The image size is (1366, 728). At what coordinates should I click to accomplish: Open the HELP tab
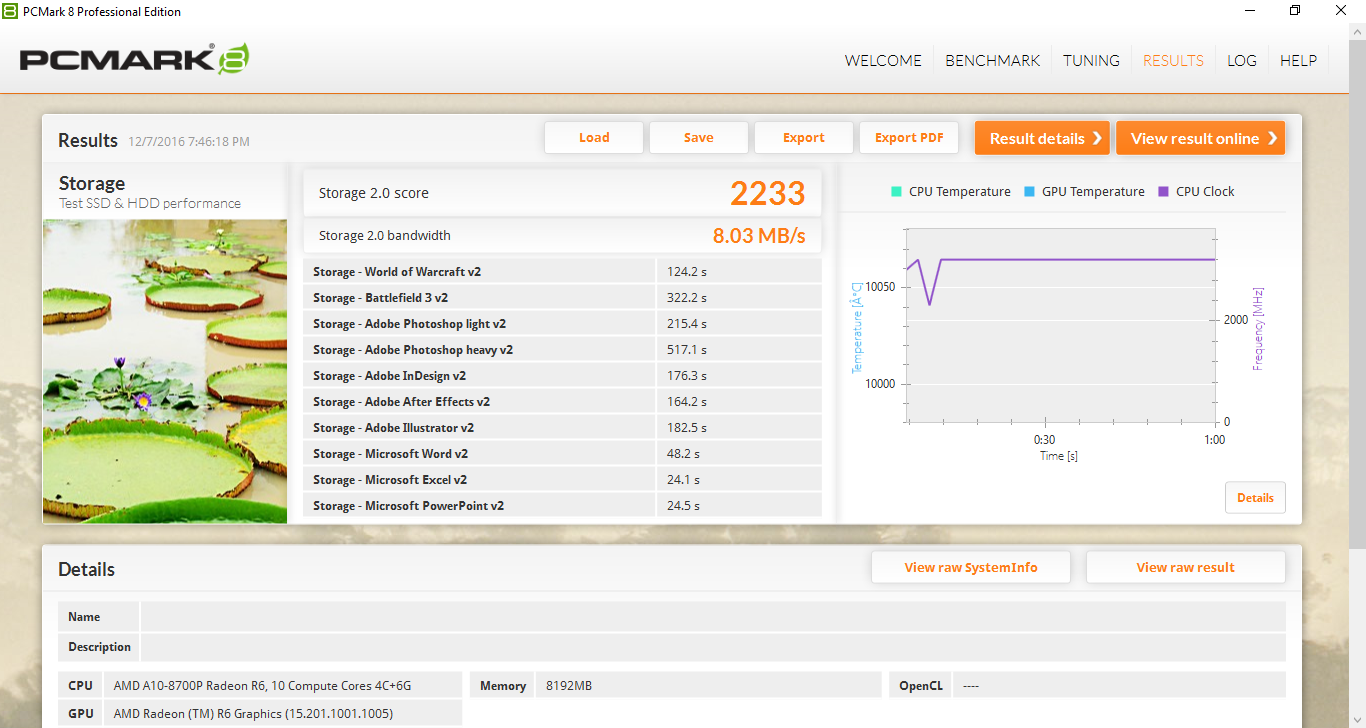[1298, 60]
